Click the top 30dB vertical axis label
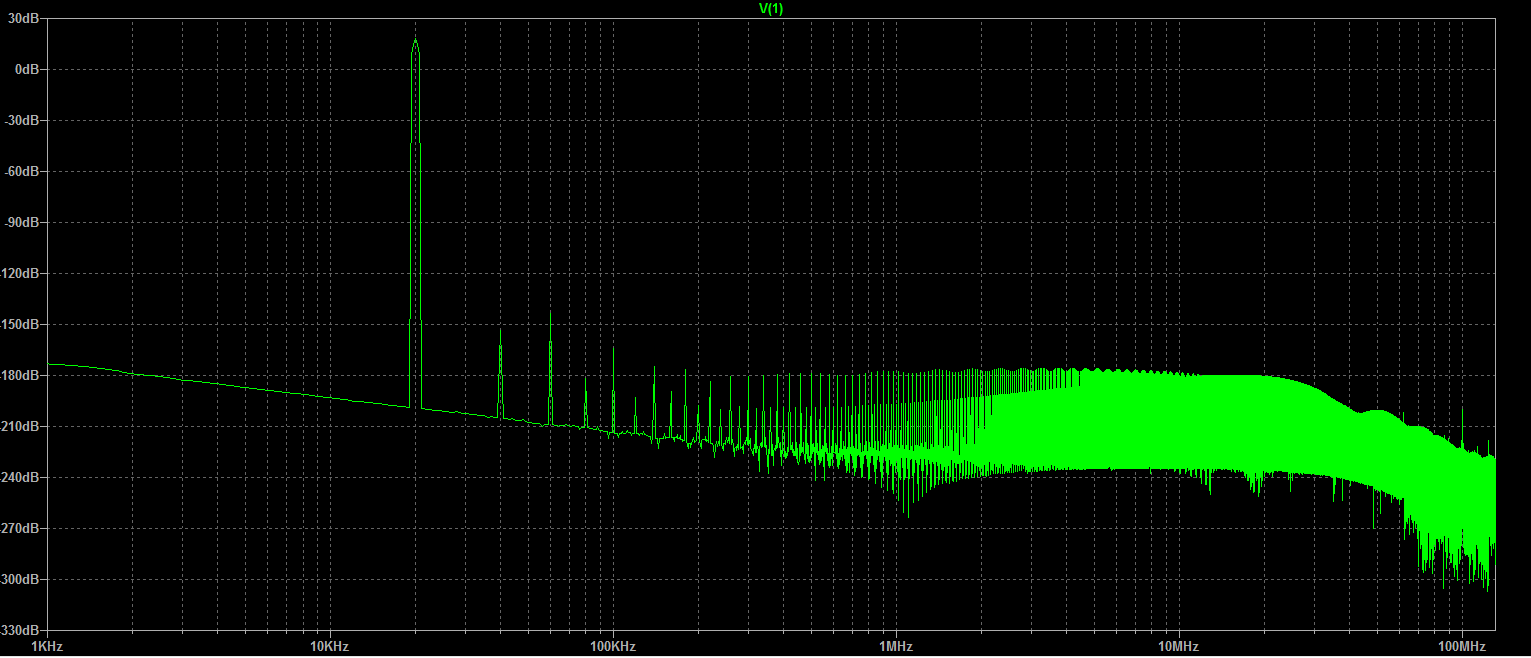The width and height of the screenshot is (1531, 658). [x=24, y=18]
